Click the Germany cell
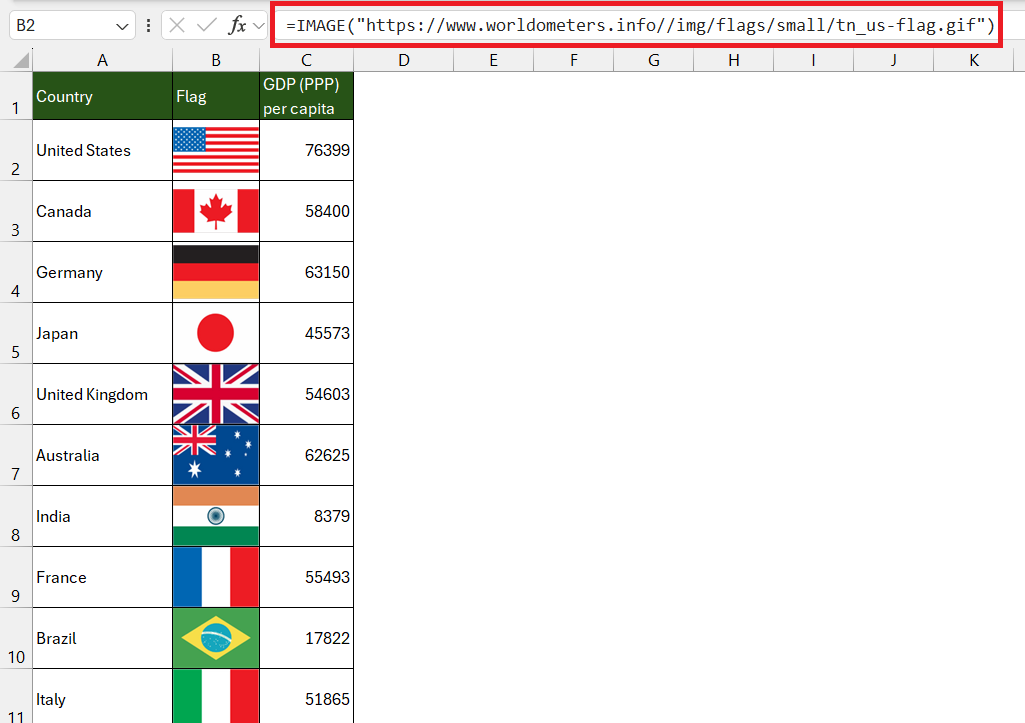Image resolution: width=1025 pixels, height=723 pixels. pos(103,272)
